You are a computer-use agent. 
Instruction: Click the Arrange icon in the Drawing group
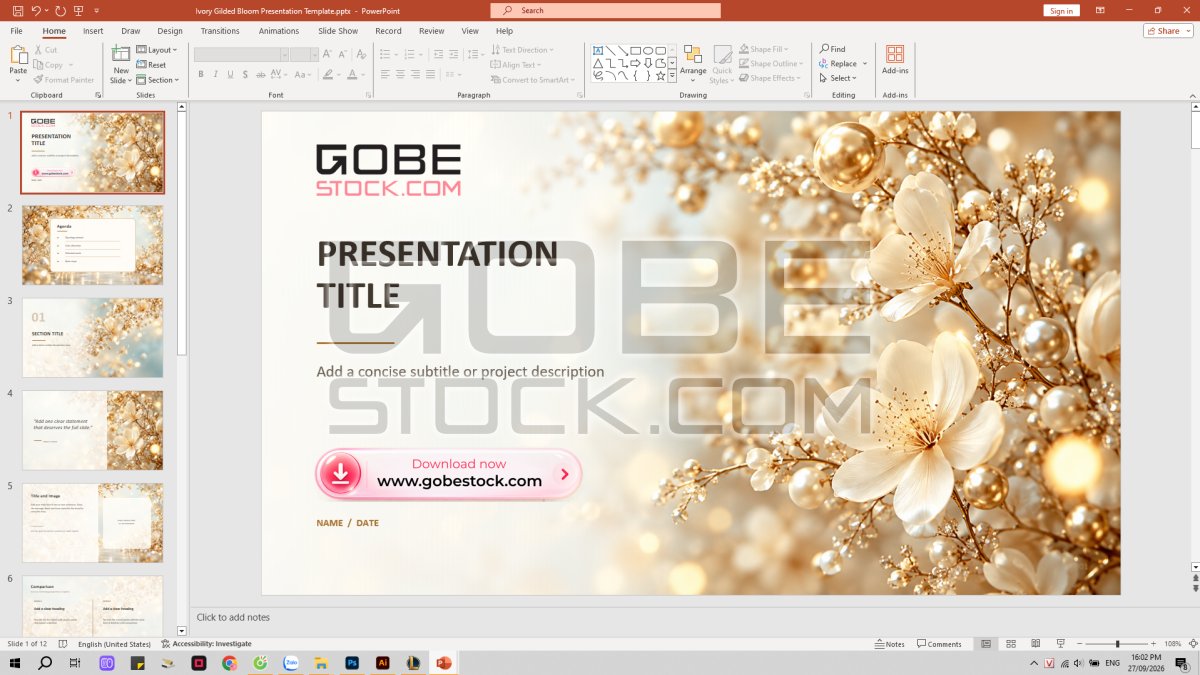693,55
